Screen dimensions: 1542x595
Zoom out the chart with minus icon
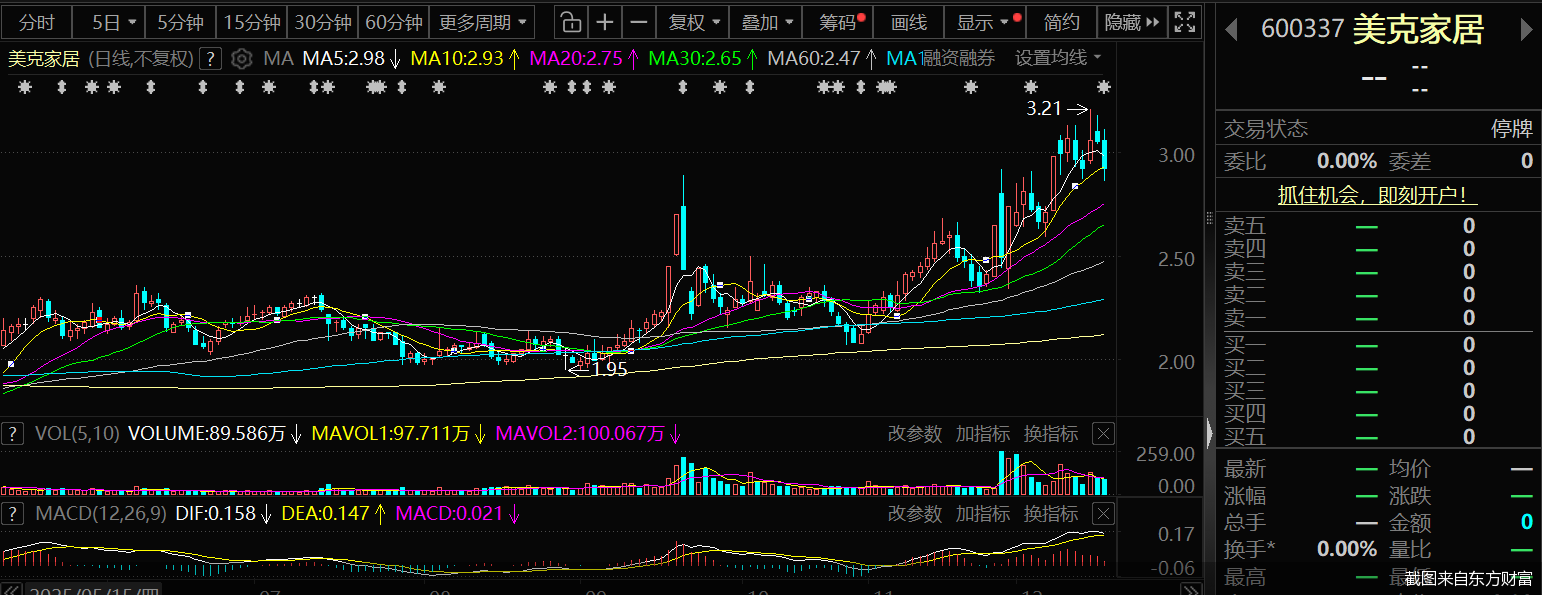[x=640, y=22]
